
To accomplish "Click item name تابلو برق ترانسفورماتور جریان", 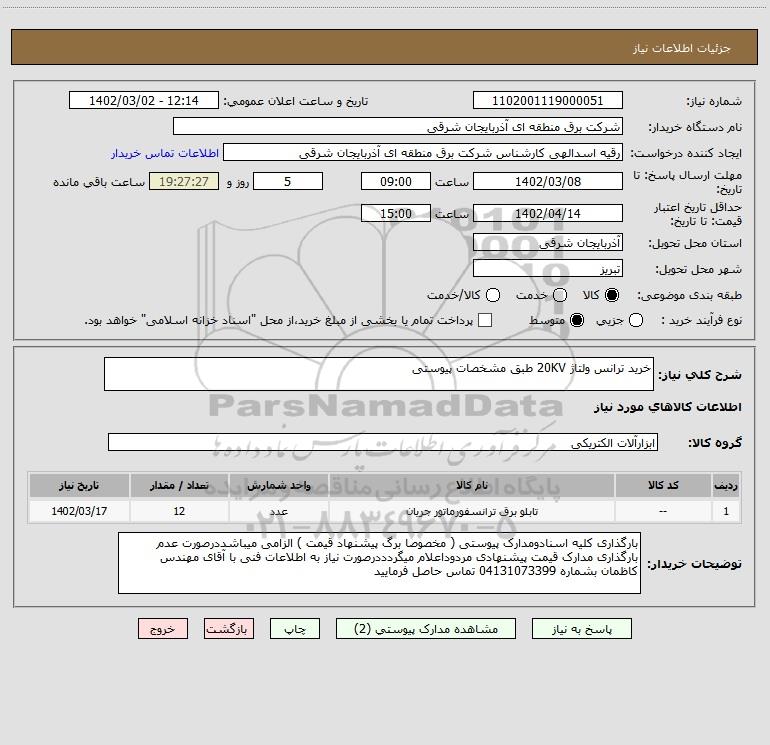I will tap(471, 511).
